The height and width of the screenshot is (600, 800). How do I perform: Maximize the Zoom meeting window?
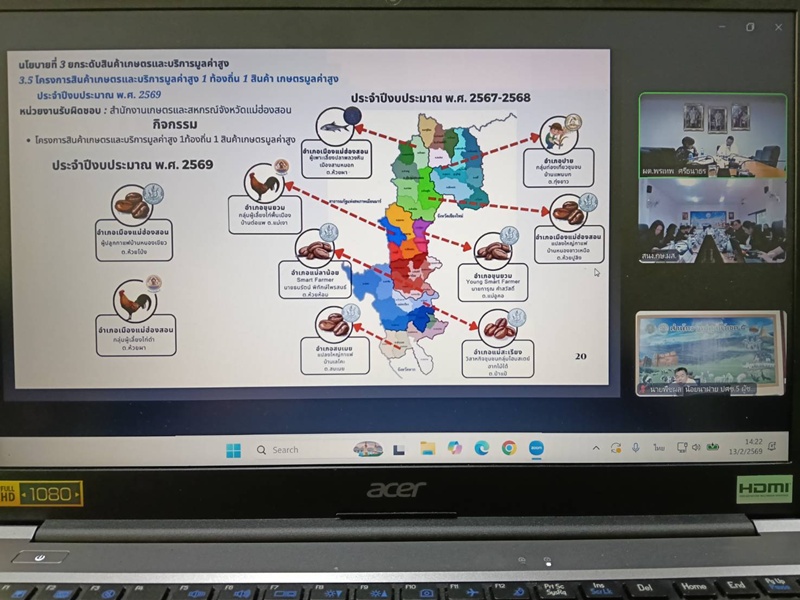[750, 27]
